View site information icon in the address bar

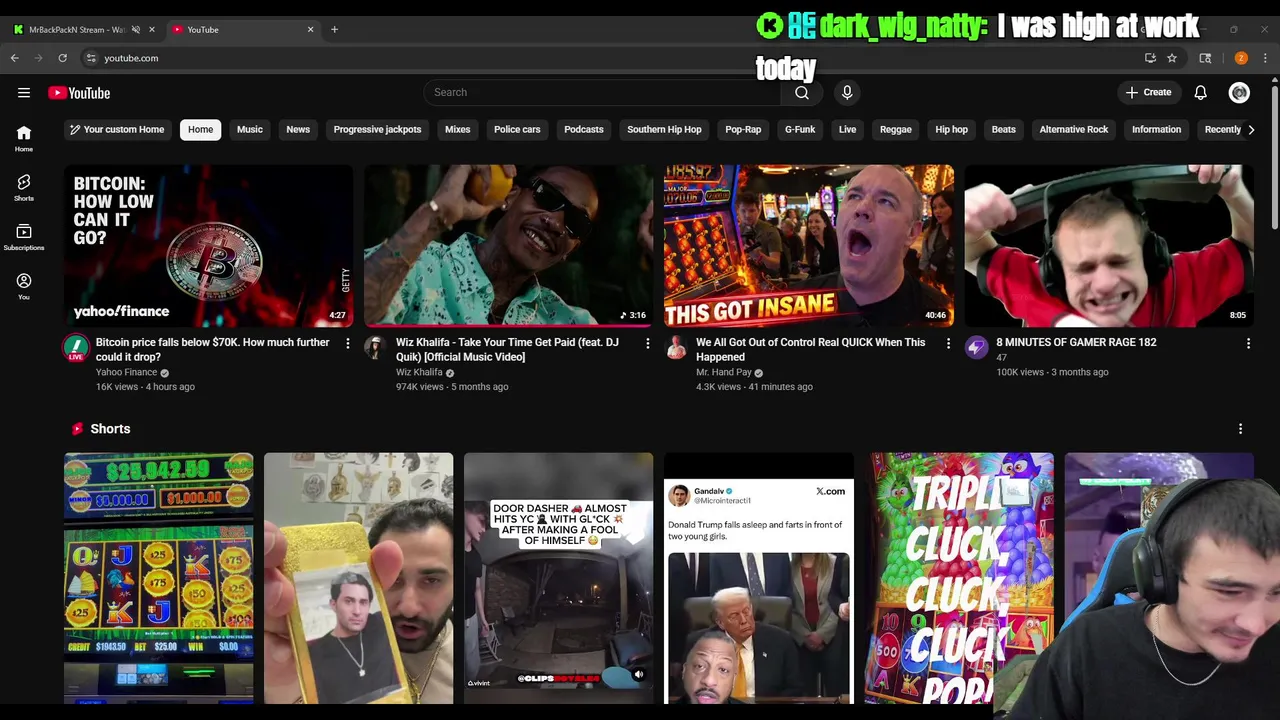click(x=91, y=58)
